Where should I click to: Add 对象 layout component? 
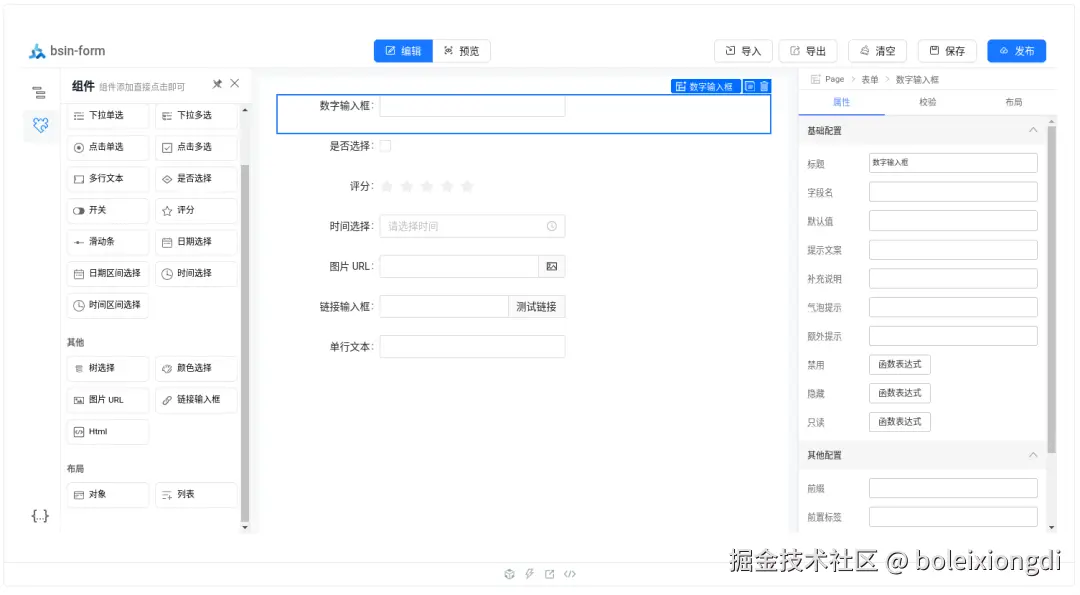[108, 495]
